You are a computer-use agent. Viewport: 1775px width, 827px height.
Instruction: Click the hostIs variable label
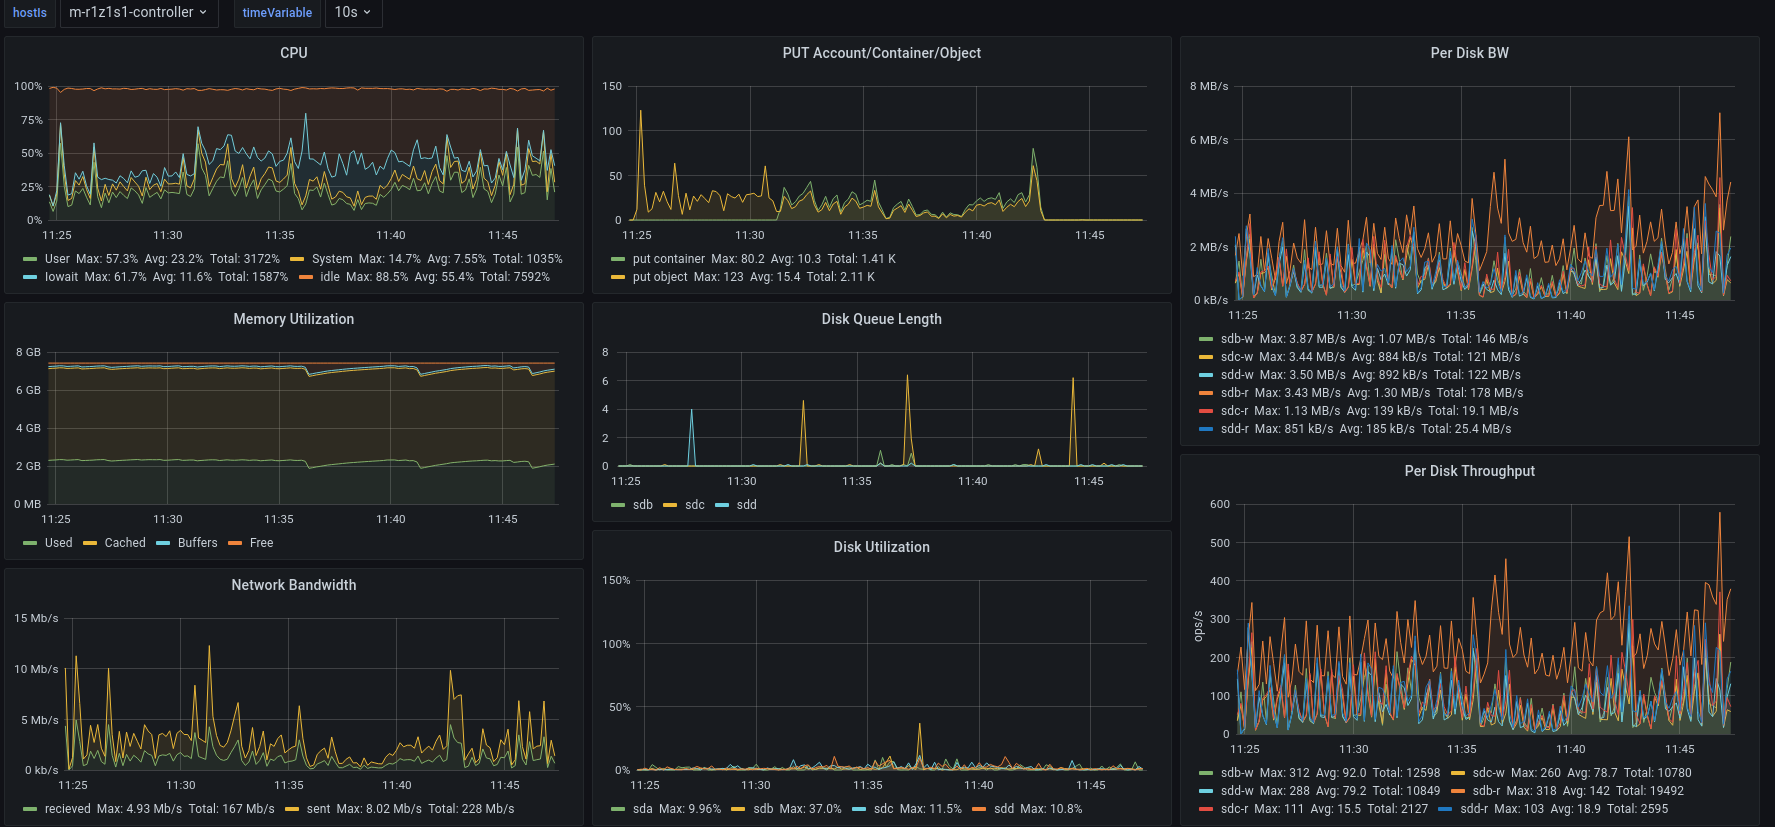(30, 13)
